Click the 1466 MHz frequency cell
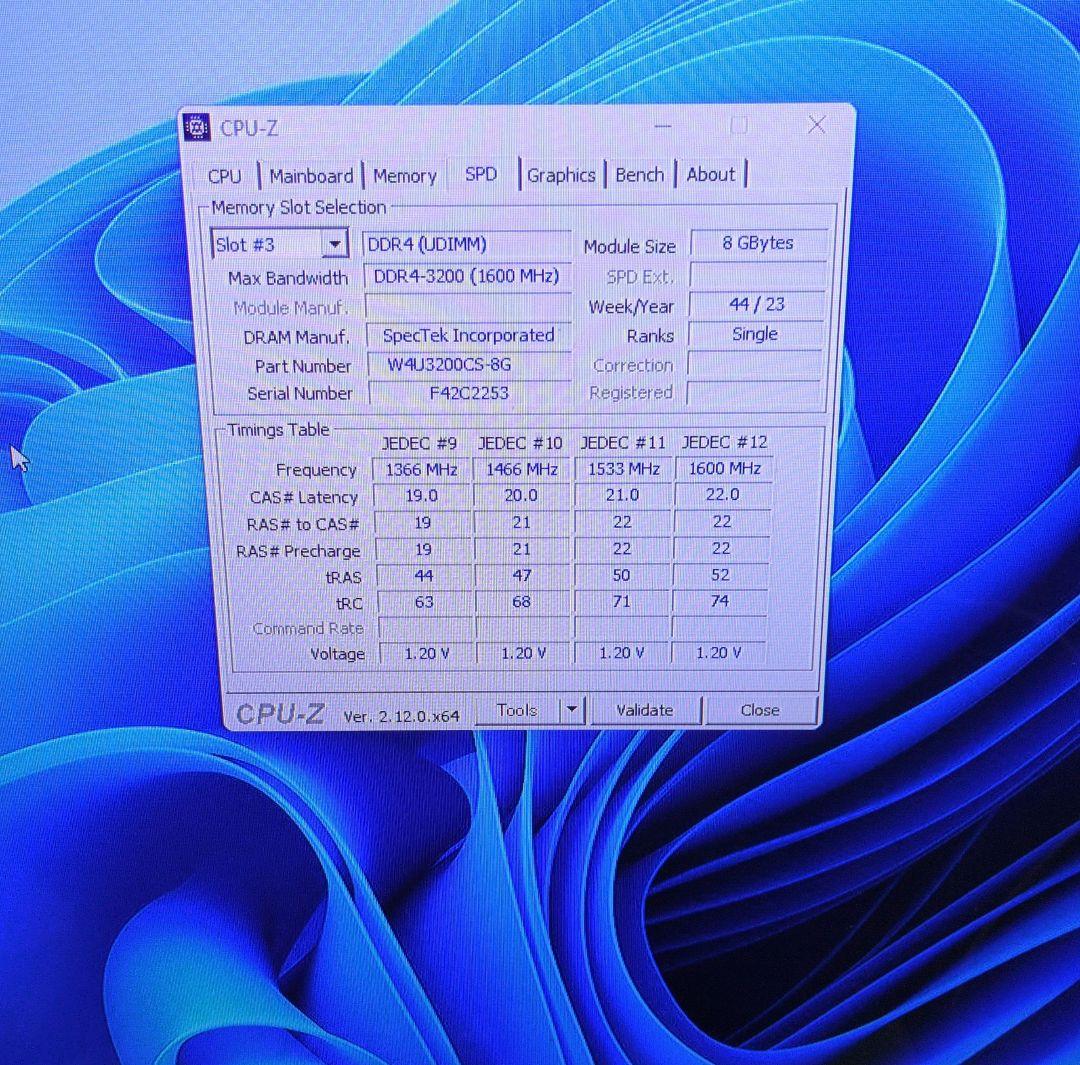Viewport: 1080px width, 1065px height. pyautogui.click(x=521, y=469)
